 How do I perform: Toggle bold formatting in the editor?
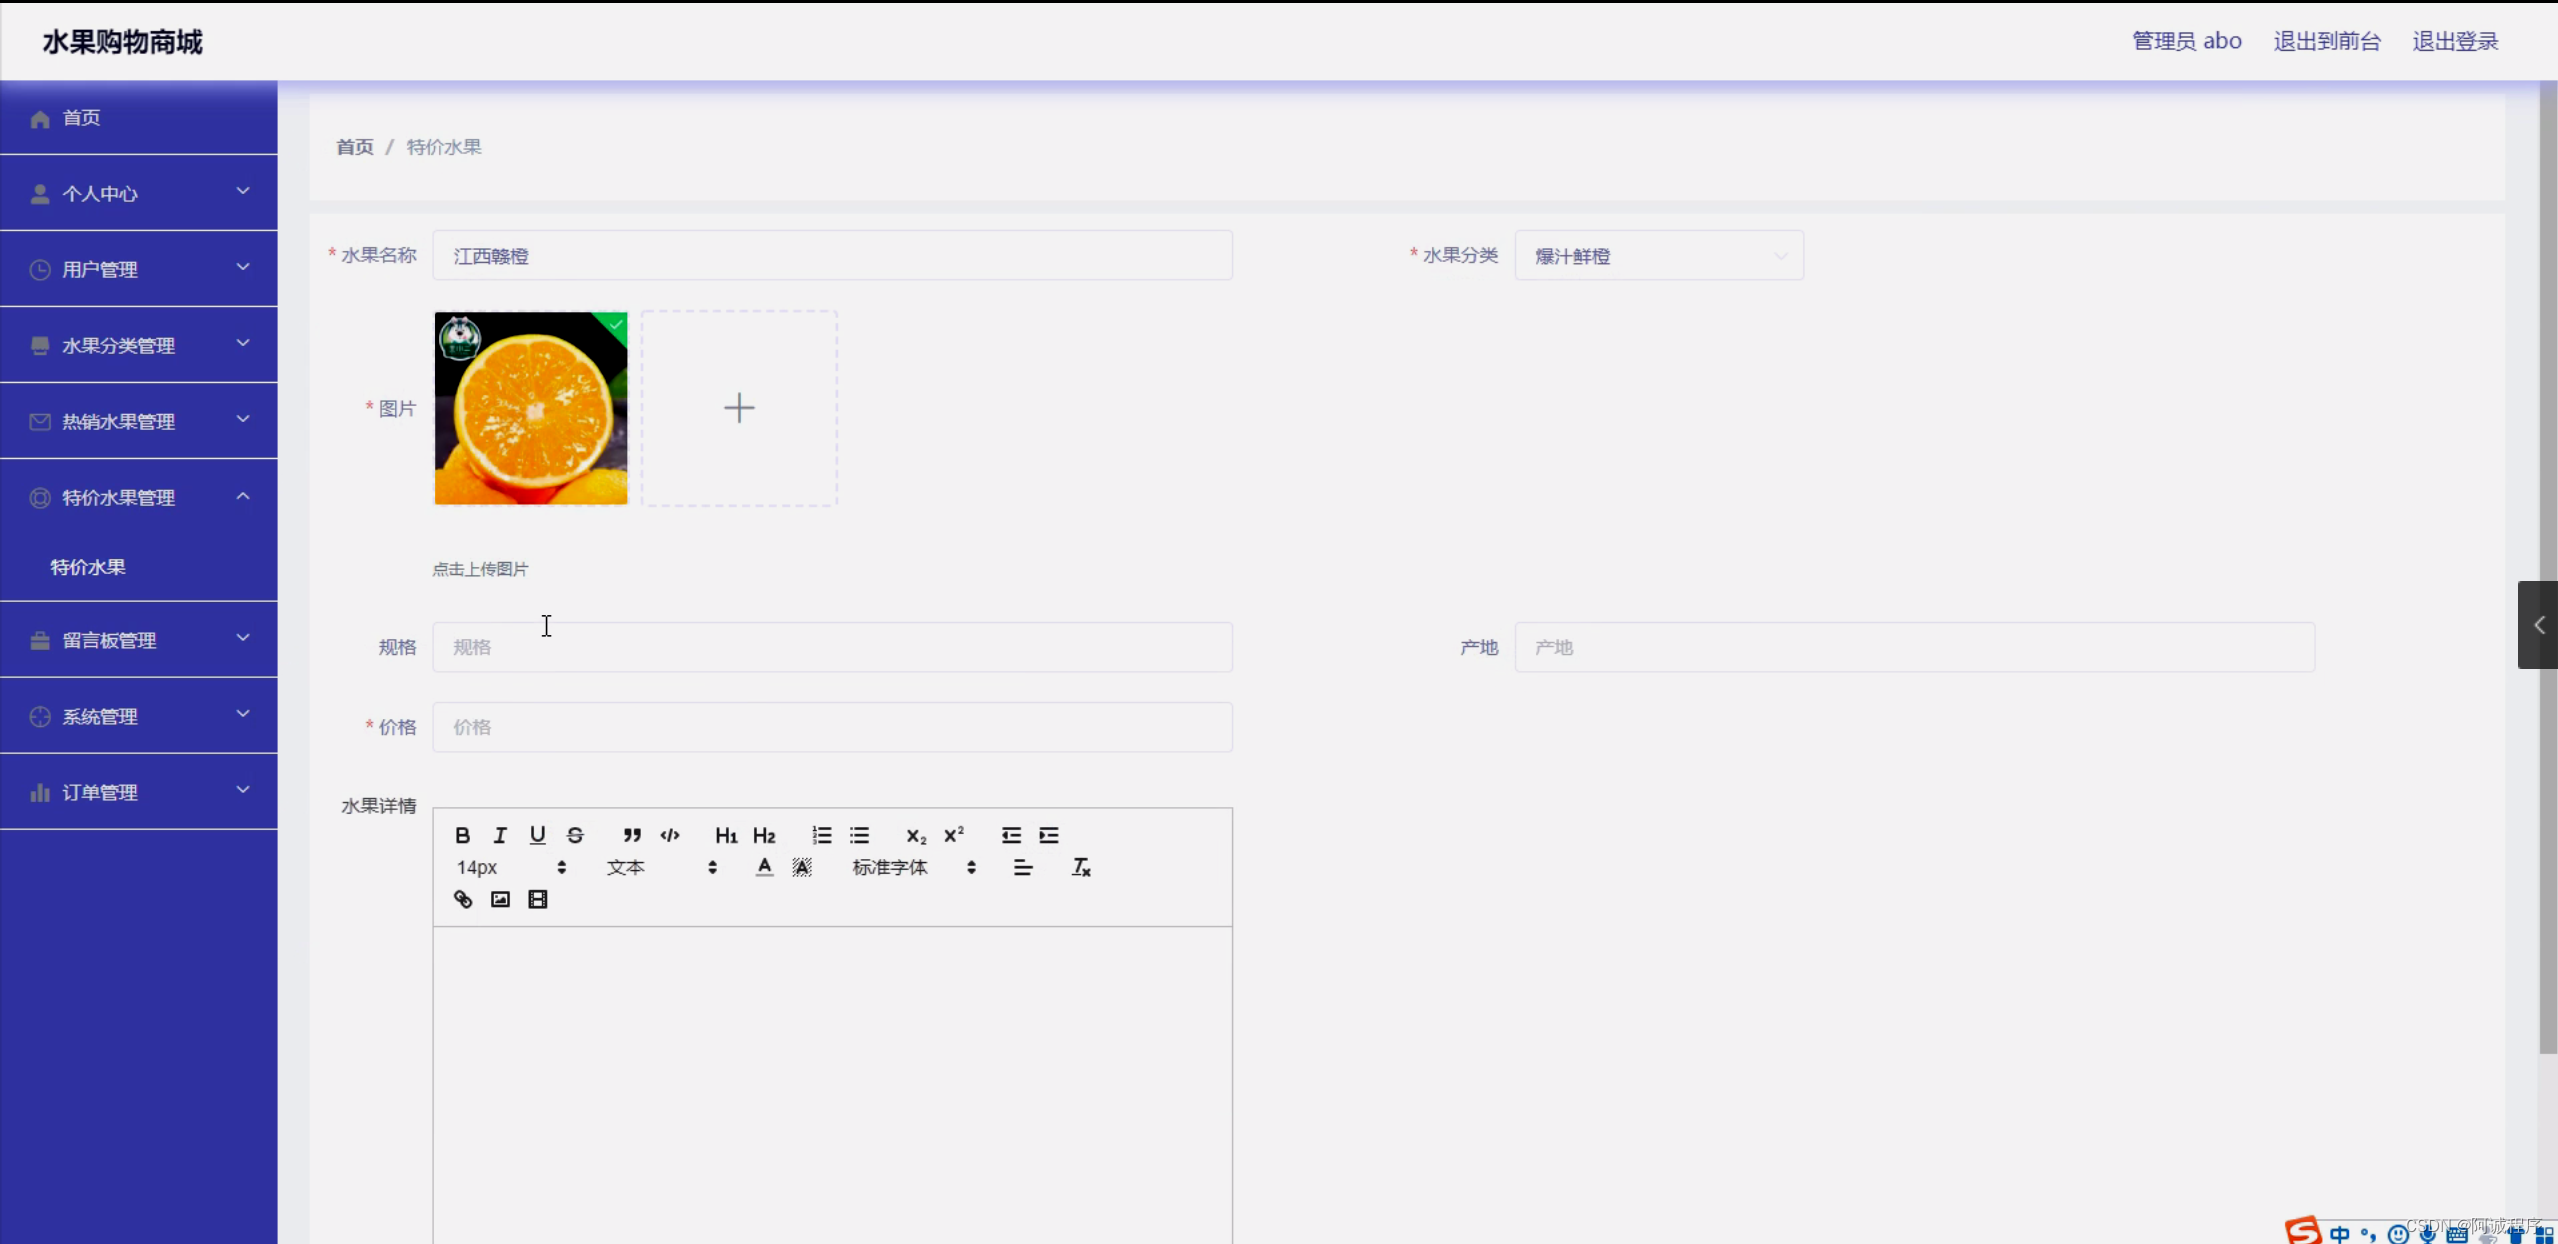pos(462,835)
